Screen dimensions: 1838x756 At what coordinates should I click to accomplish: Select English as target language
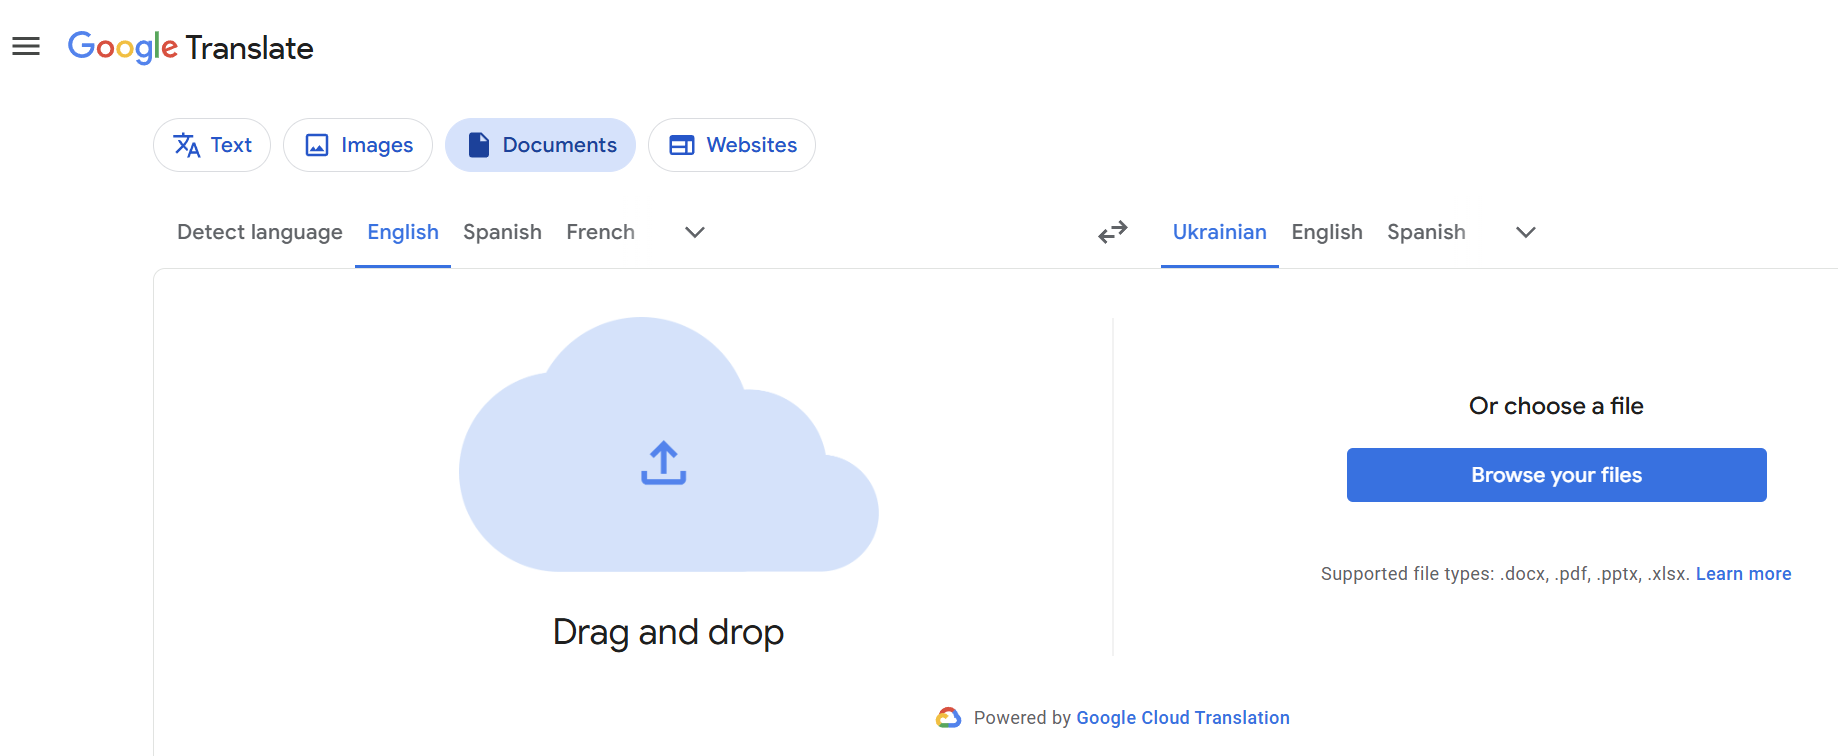coord(1327,232)
